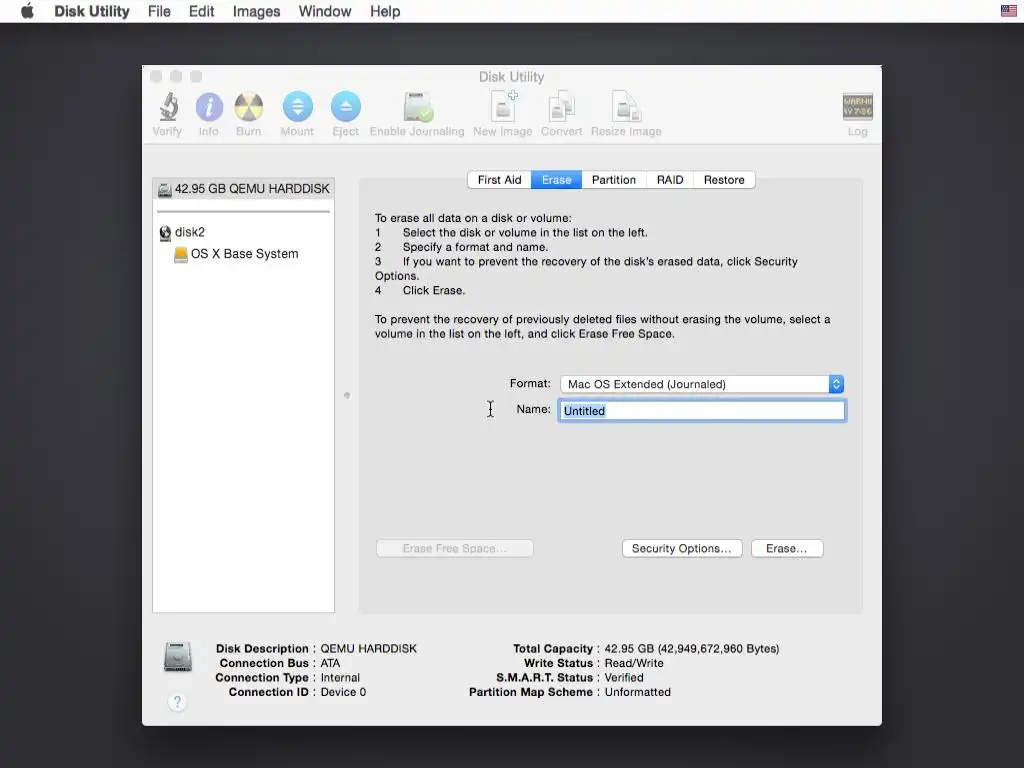Open help with the question mark button

coord(177,702)
